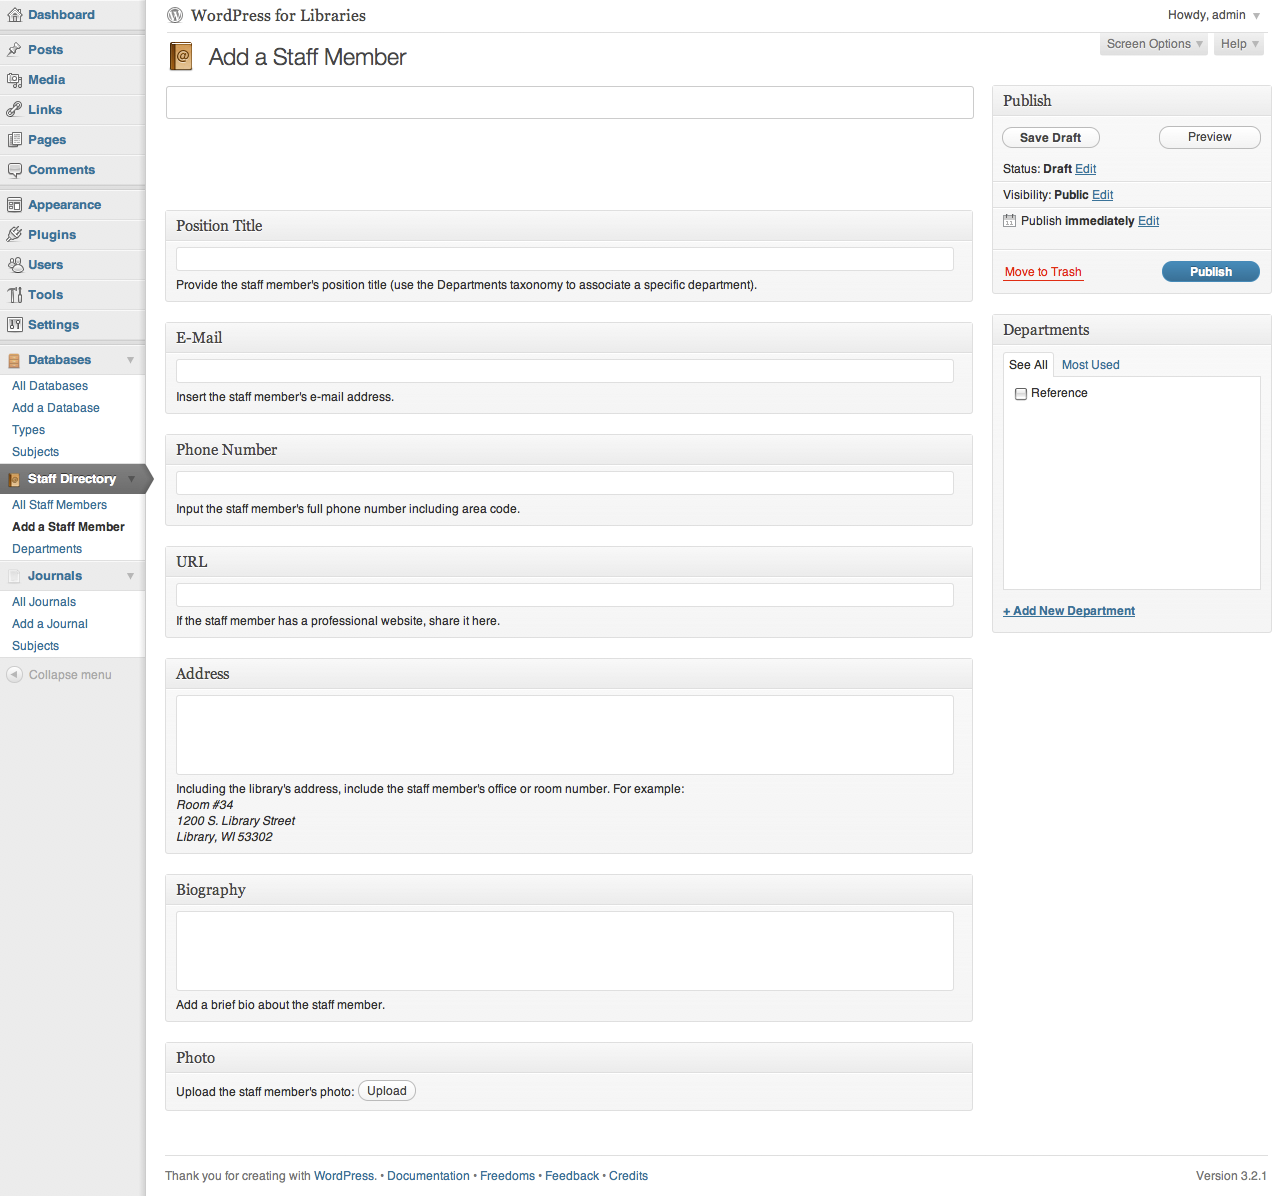
Task: Expand the Screen Options panel
Action: tap(1154, 44)
